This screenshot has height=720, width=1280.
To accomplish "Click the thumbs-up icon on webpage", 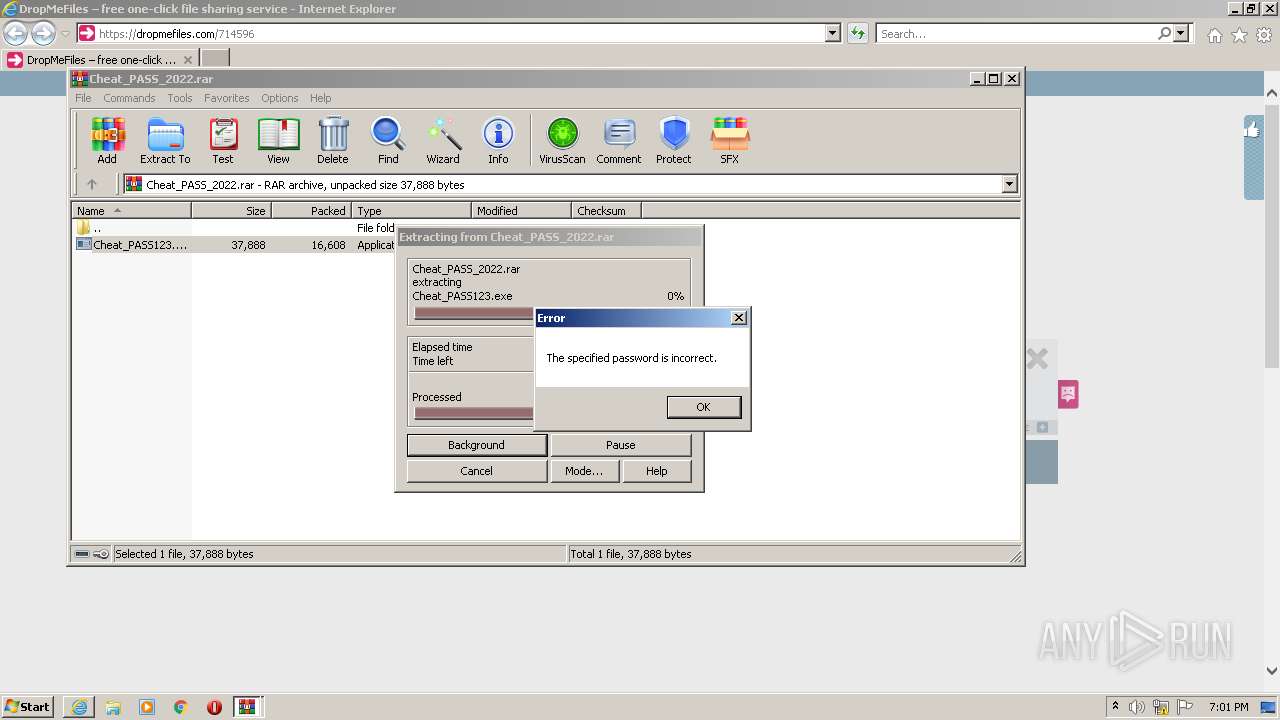I will coord(1252,129).
